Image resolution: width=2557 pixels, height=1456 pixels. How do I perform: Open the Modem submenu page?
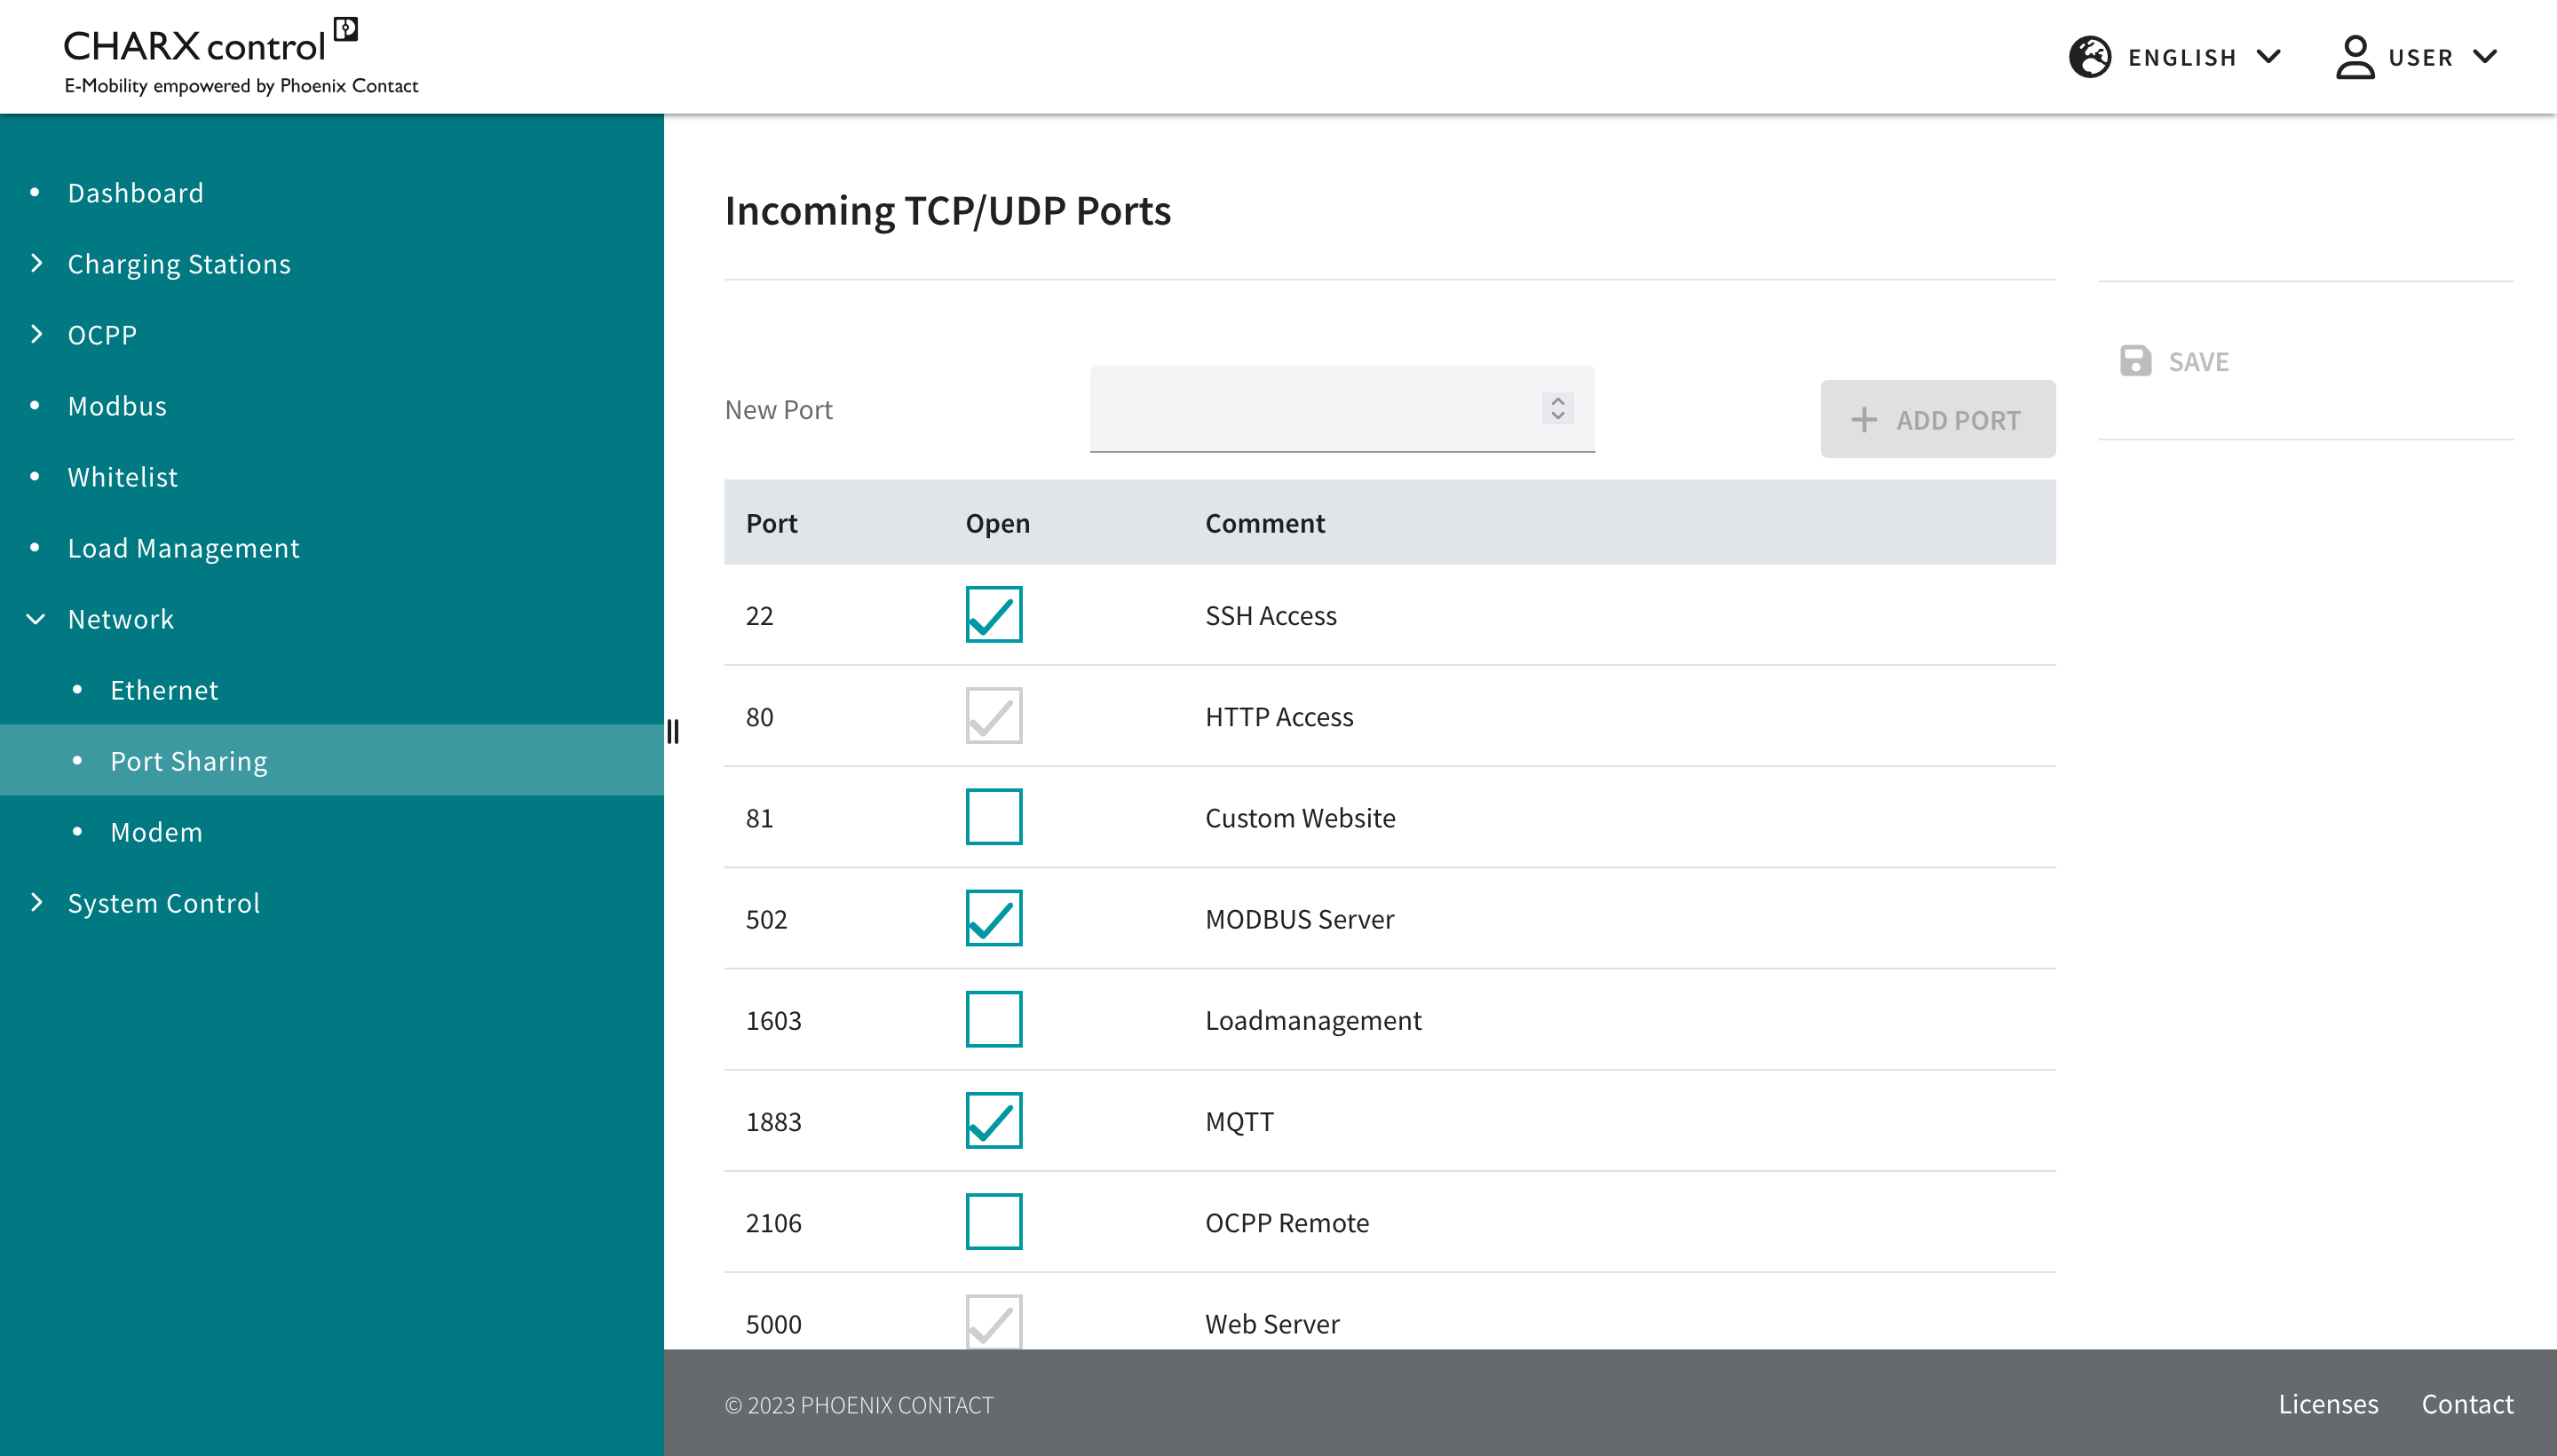156,832
